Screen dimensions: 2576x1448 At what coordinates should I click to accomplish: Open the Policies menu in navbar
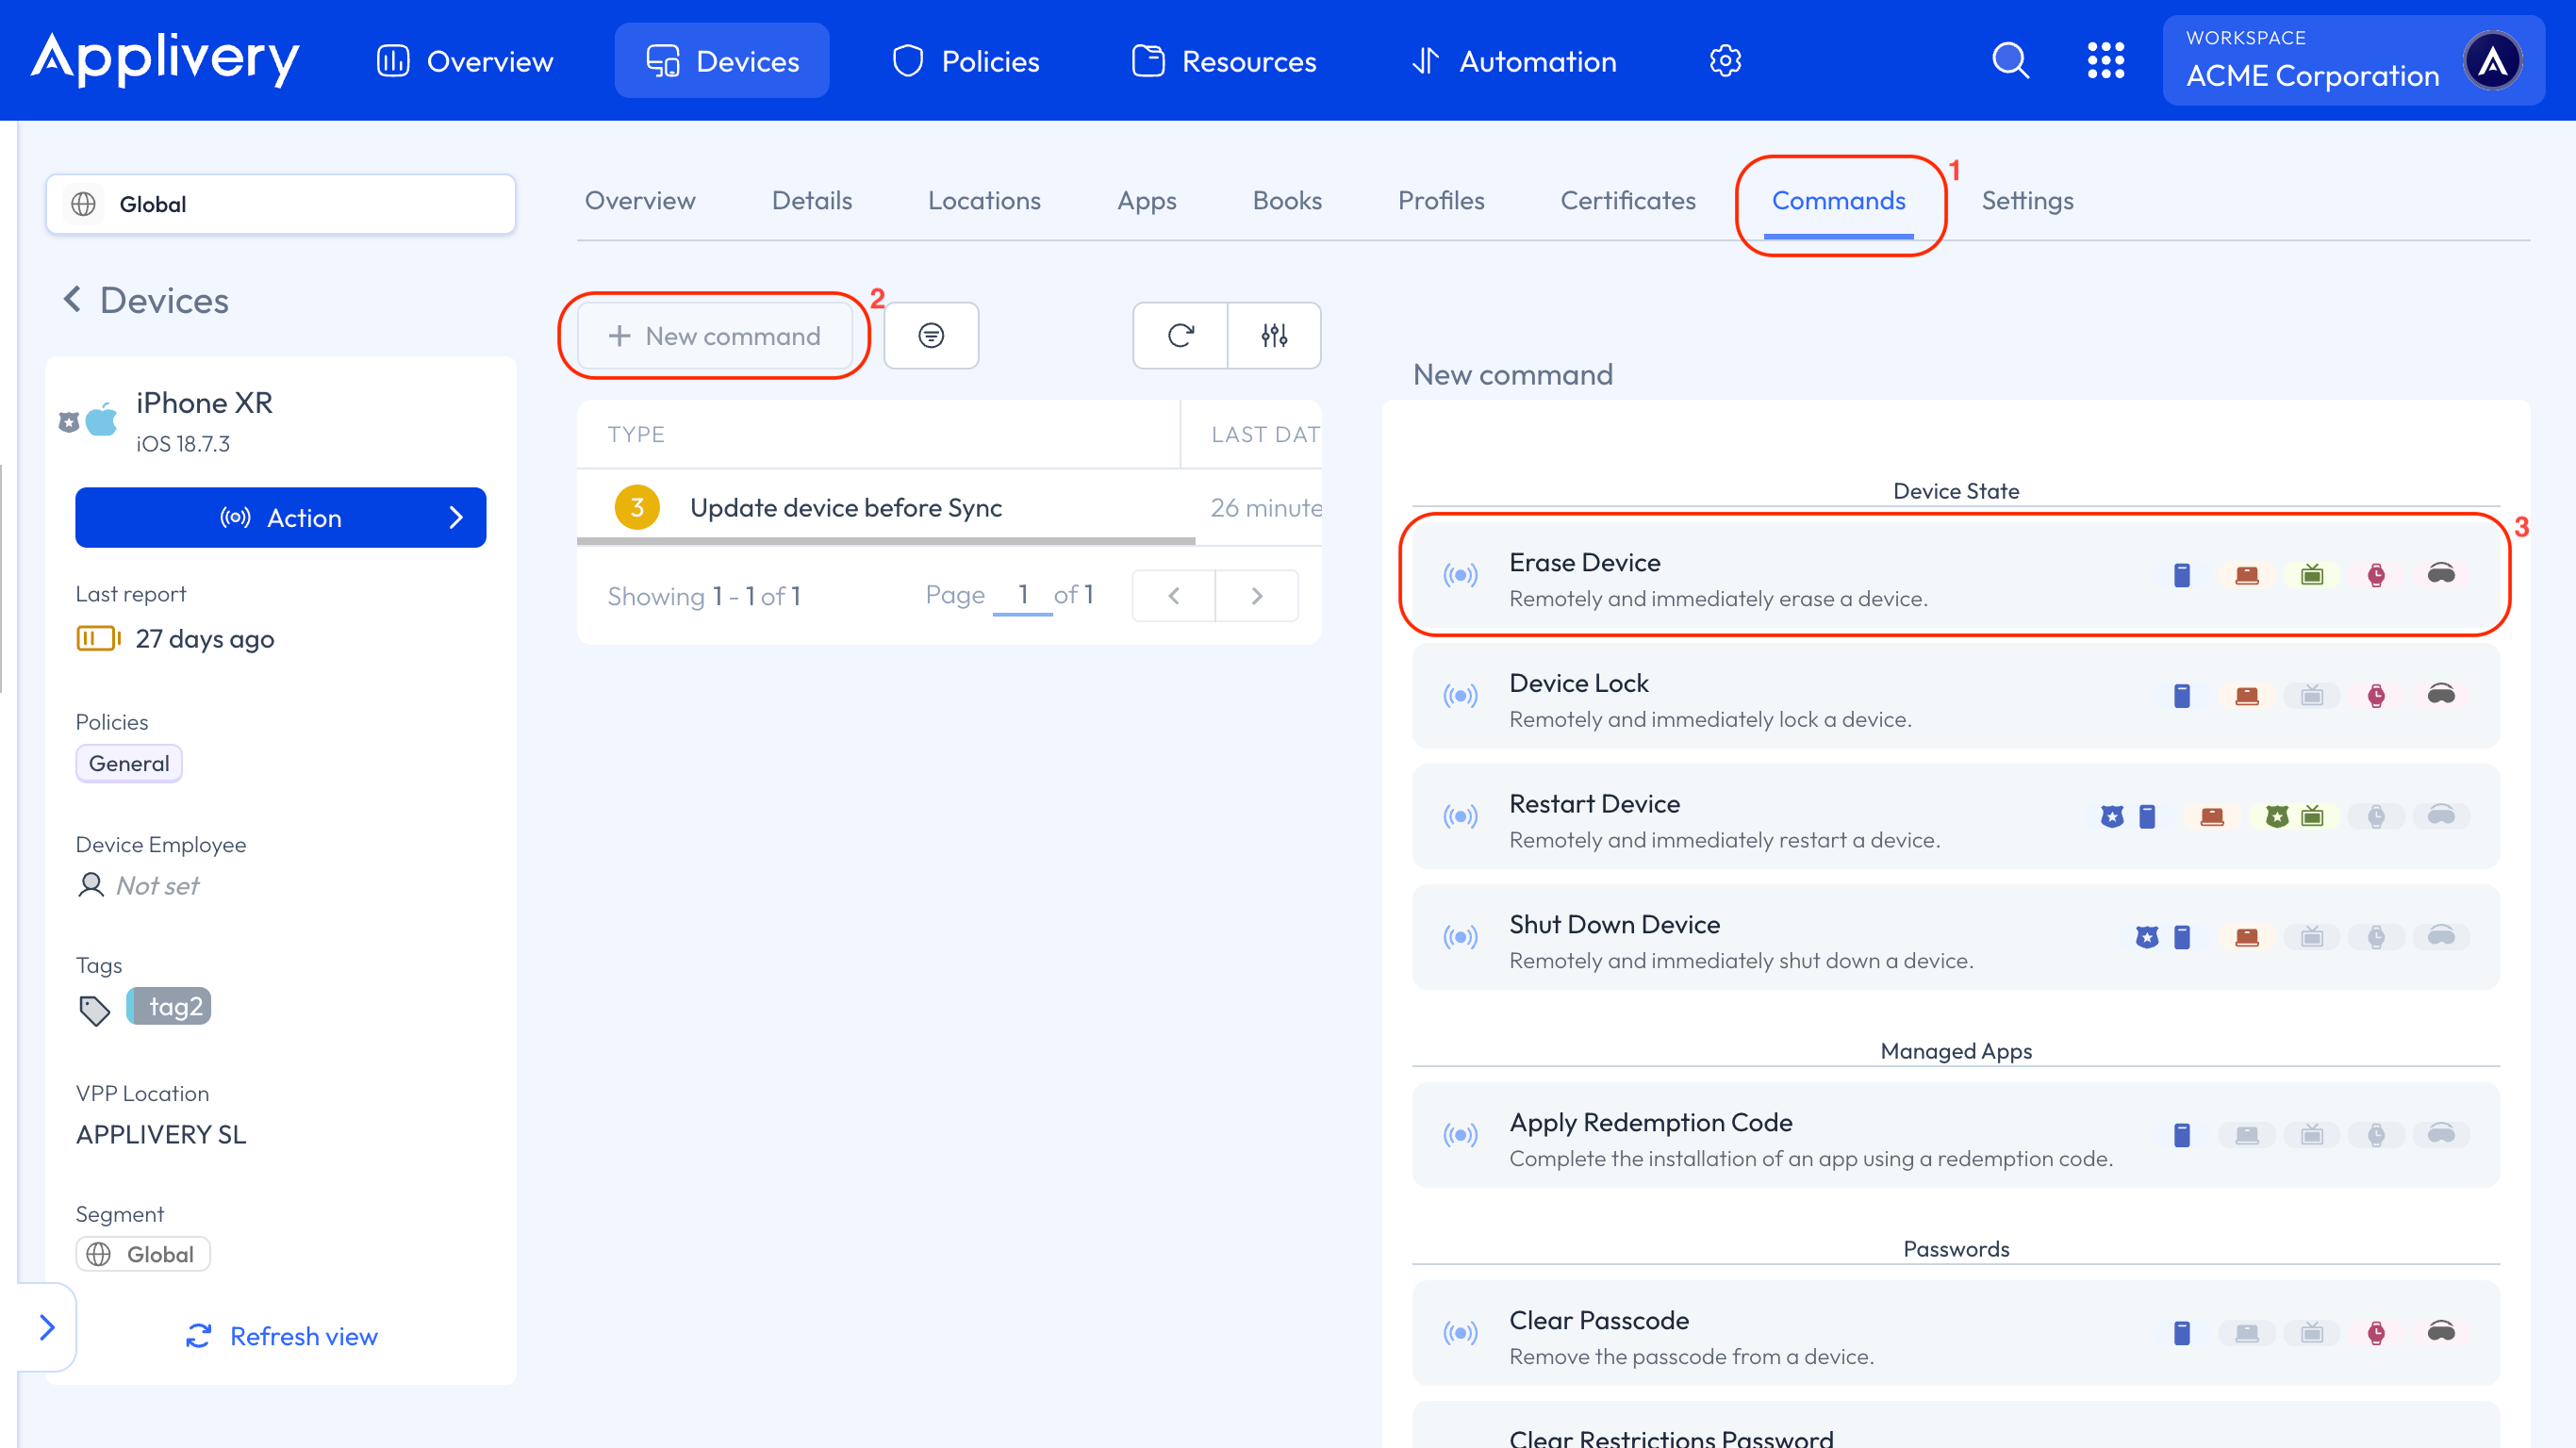pos(965,61)
